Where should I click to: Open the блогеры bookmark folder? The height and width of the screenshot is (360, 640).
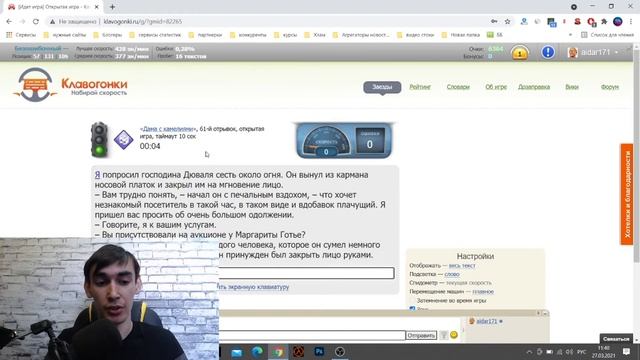point(108,35)
